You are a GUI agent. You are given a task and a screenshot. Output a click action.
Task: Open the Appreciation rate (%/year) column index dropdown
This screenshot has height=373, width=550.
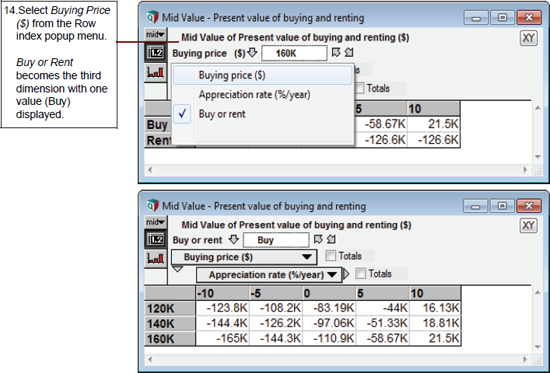(x=269, y=275)
